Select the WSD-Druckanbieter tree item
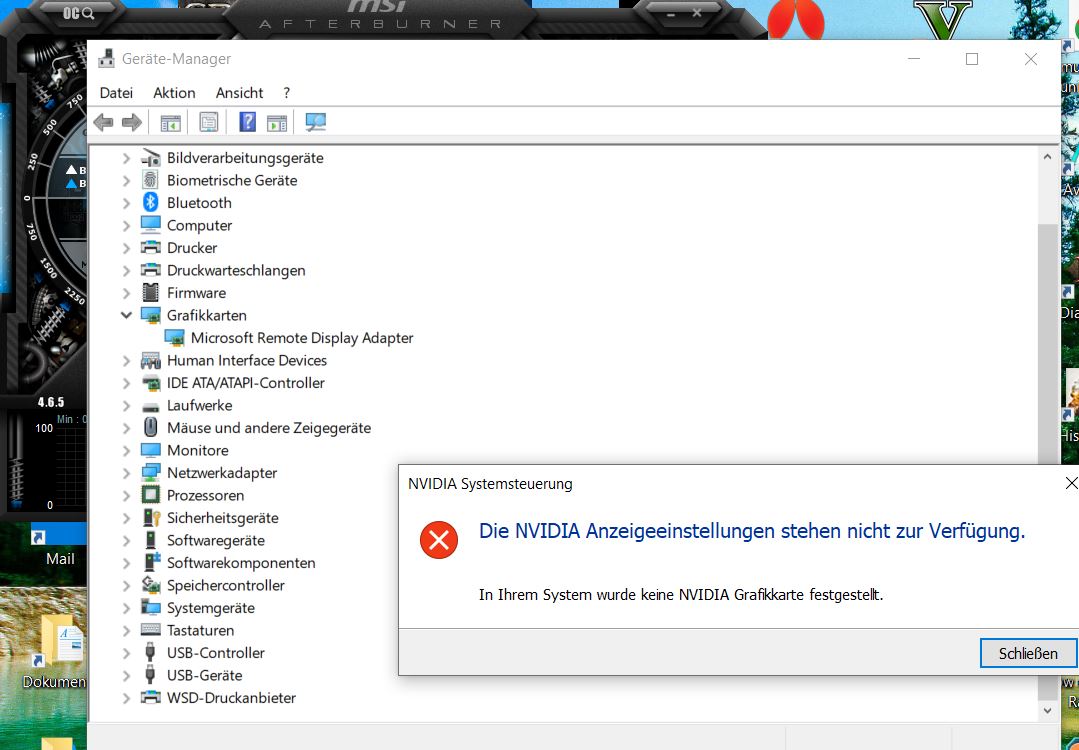Viewport: 1079px width, 750px height. coord(231,698)
